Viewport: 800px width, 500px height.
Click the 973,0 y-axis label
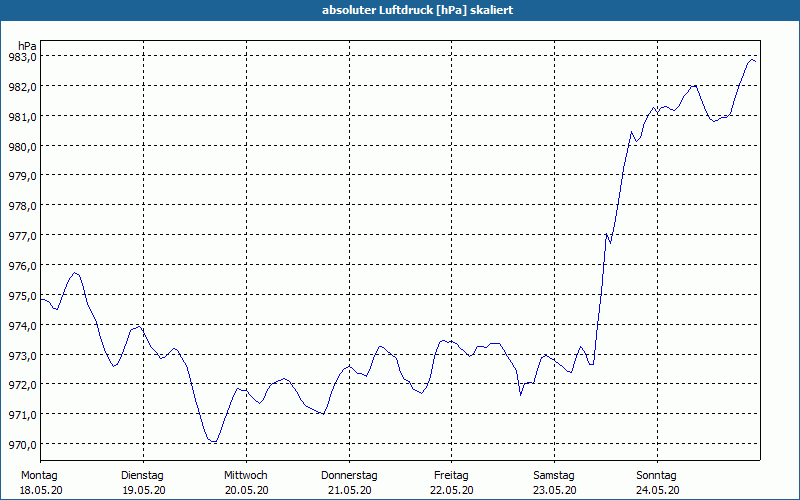click(22, 355)
